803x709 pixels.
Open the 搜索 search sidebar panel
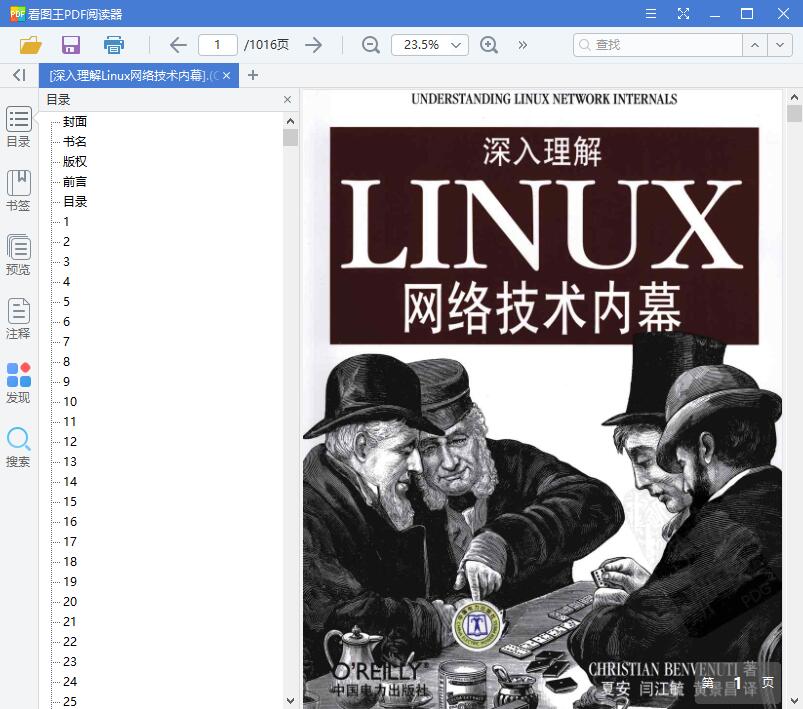18,447
